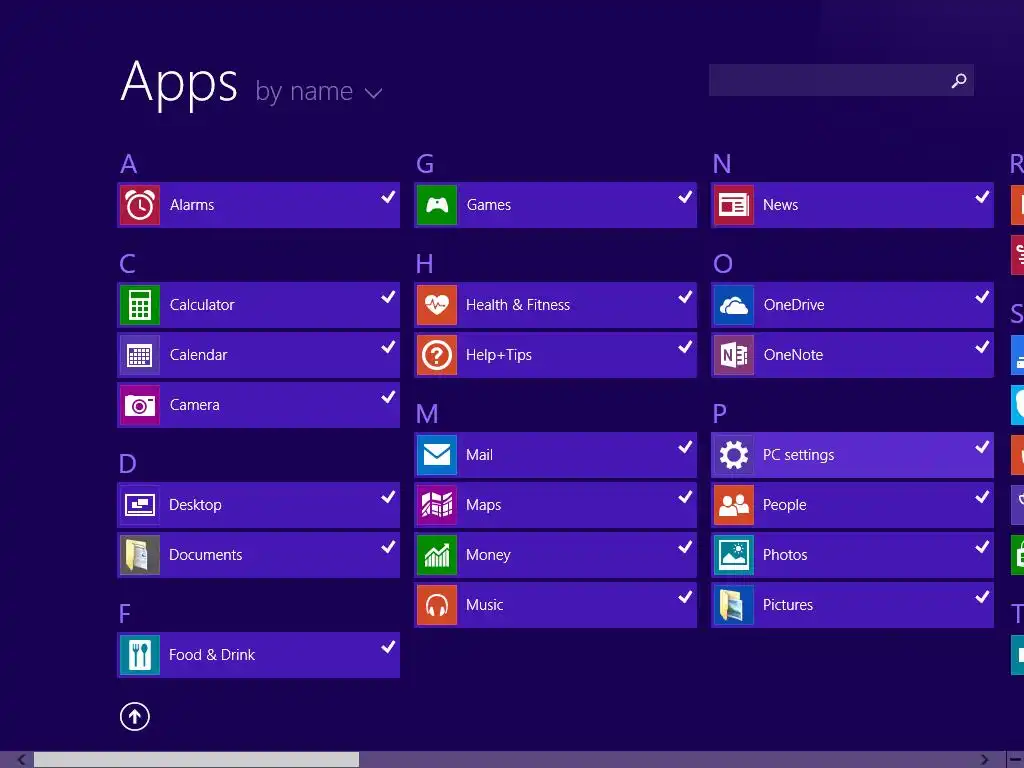Image resolution: width=1024 pixels, height=768 pixels.
Task: Uncheck the Food & Drink checkmark
Action: point(388,647)
